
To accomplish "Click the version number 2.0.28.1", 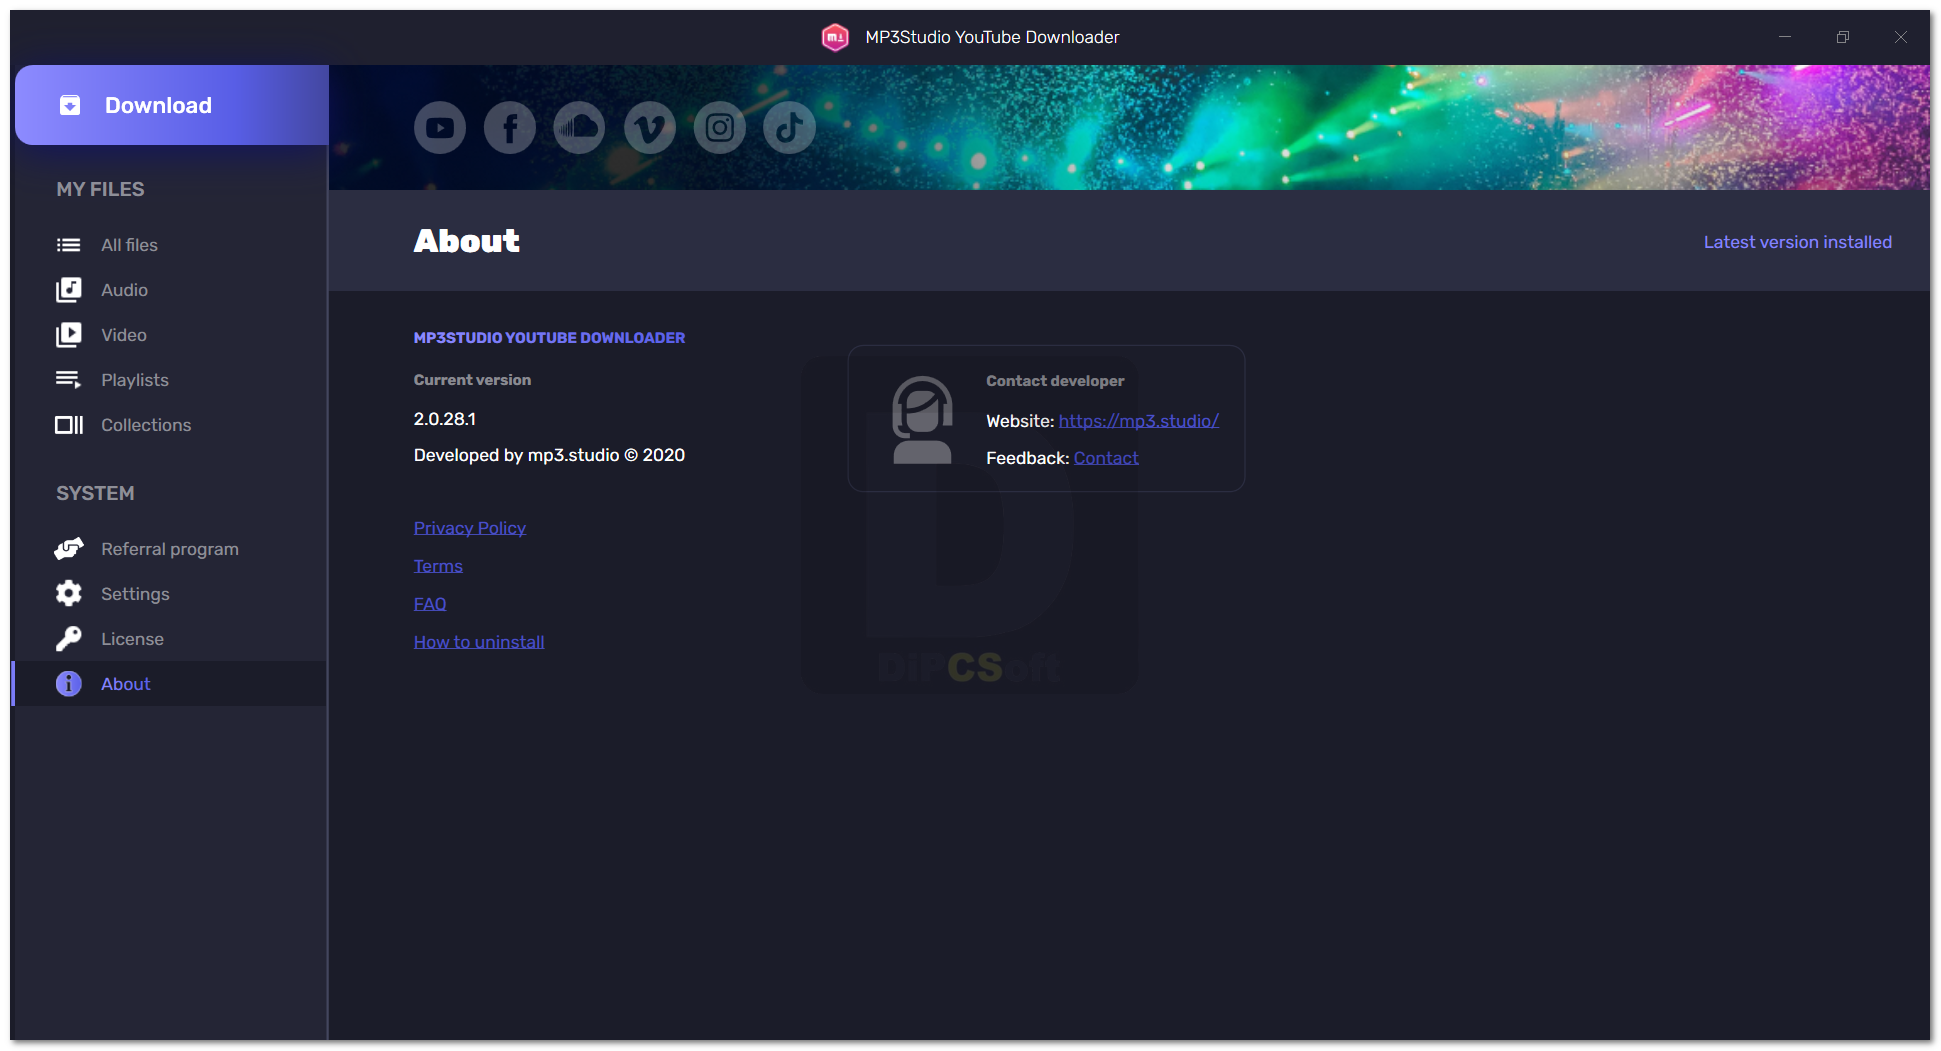I will click(445, 419).
